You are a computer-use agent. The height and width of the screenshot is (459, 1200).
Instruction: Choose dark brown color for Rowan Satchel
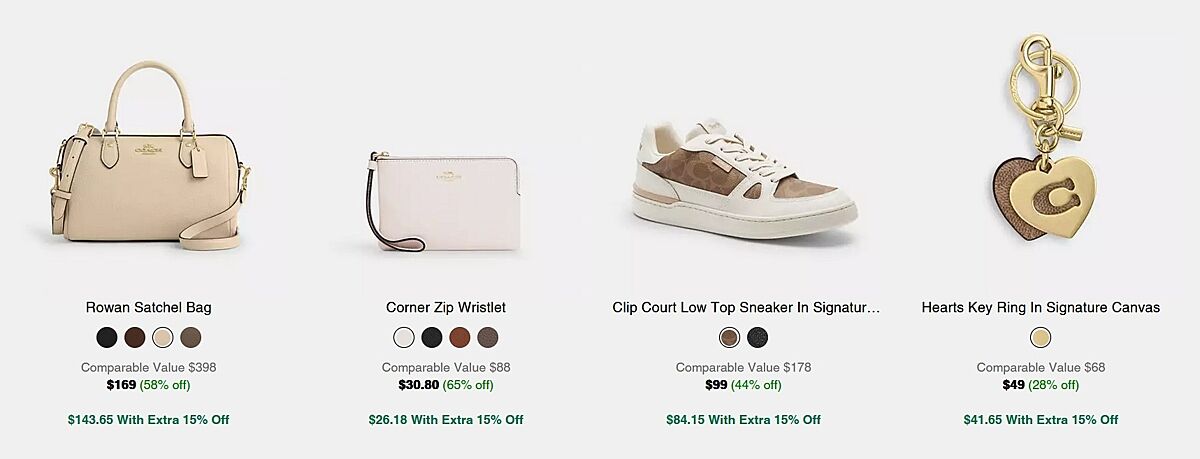point(135,338)
